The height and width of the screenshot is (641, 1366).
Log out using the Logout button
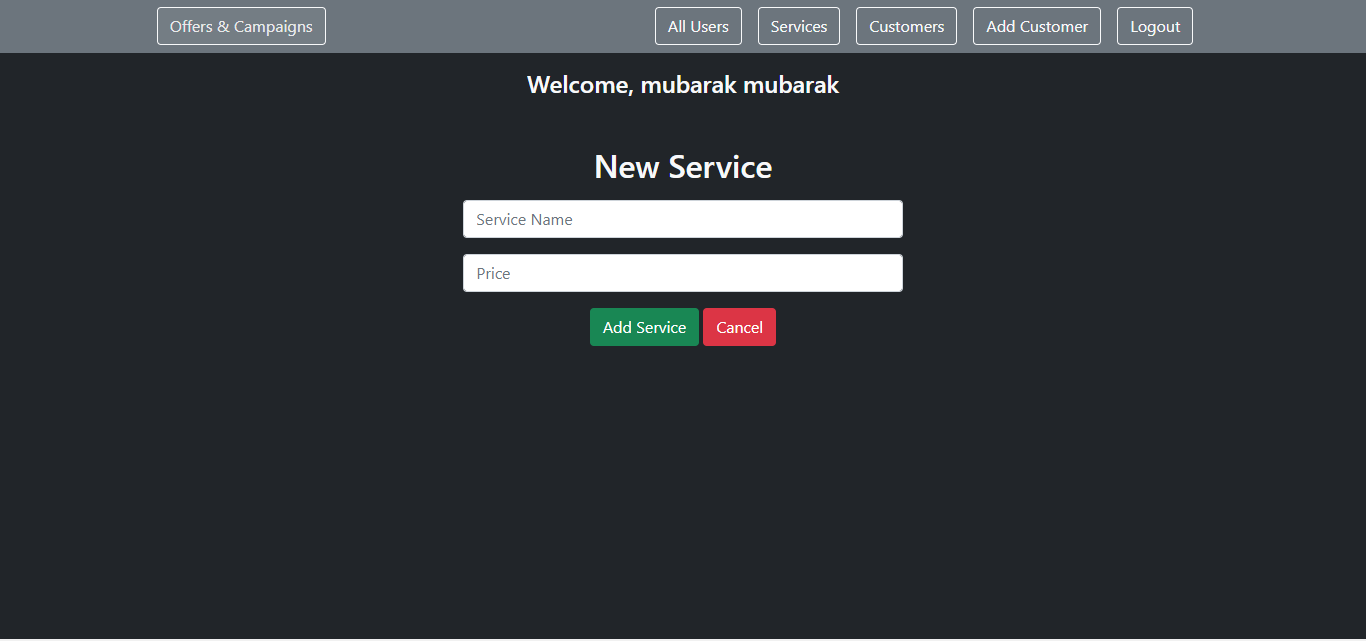coord(1155,26)
